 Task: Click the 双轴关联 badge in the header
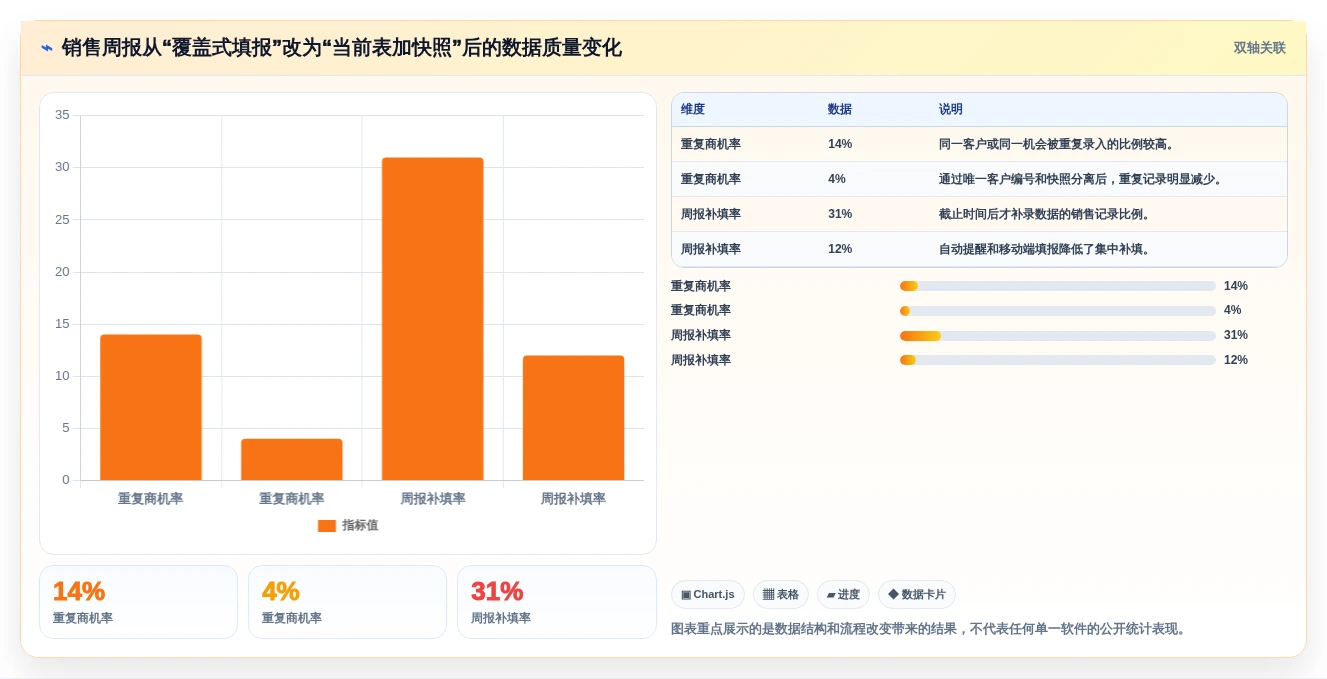[x=1259, y=48]
